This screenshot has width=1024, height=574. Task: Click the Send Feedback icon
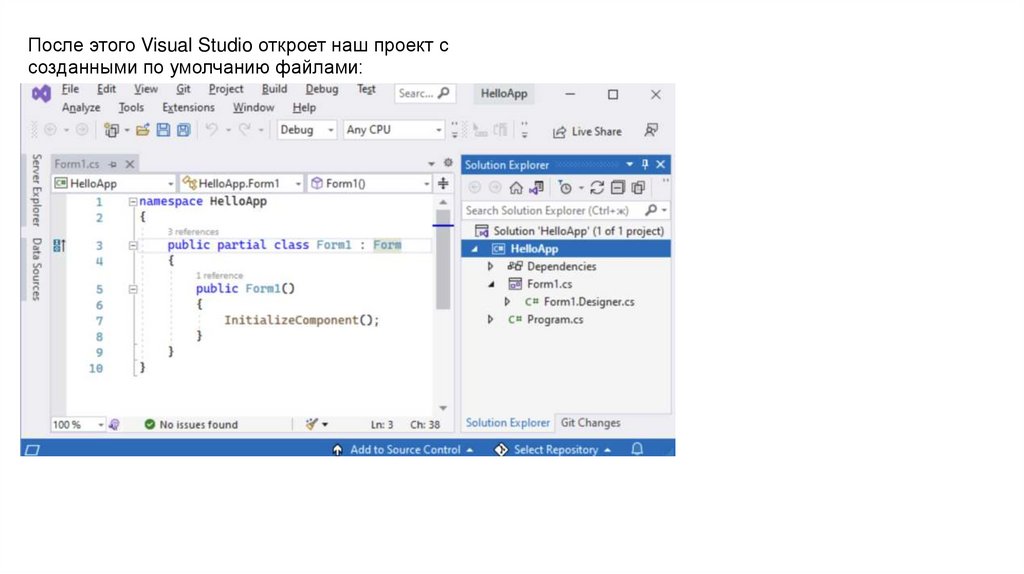pyautogui.click(x=650, y=131)
